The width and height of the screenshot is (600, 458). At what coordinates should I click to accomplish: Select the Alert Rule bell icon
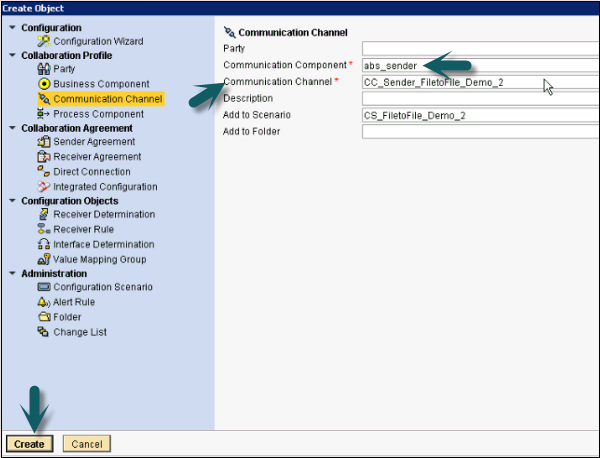(43, 302)
